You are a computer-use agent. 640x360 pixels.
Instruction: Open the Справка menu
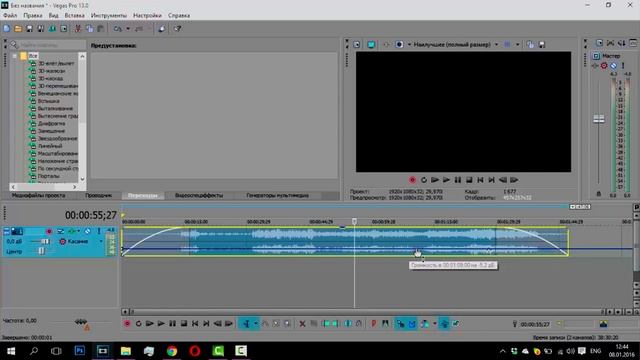pos(179,16)
